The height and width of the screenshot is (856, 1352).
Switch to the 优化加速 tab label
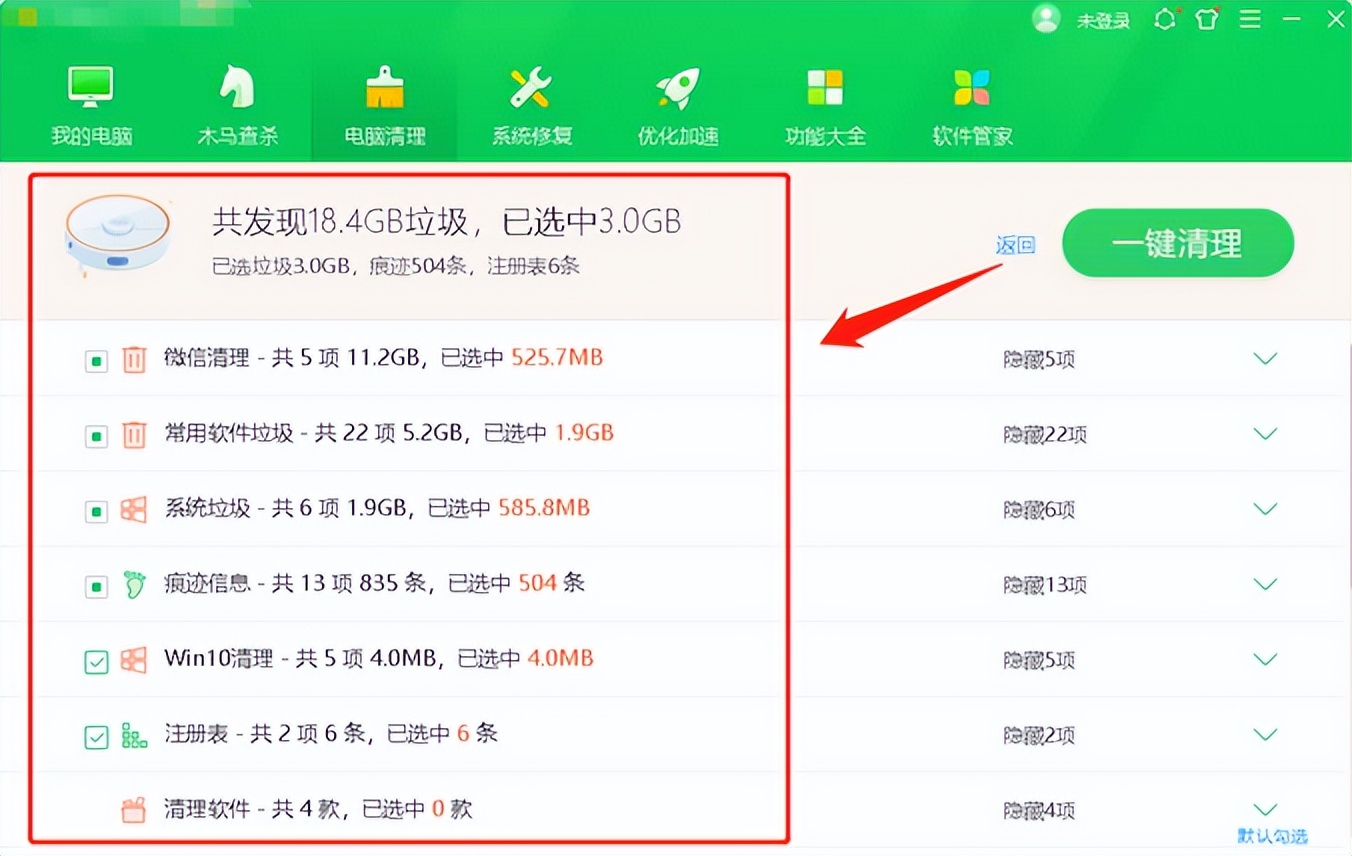pyautogui.click(x=678, y=137)
